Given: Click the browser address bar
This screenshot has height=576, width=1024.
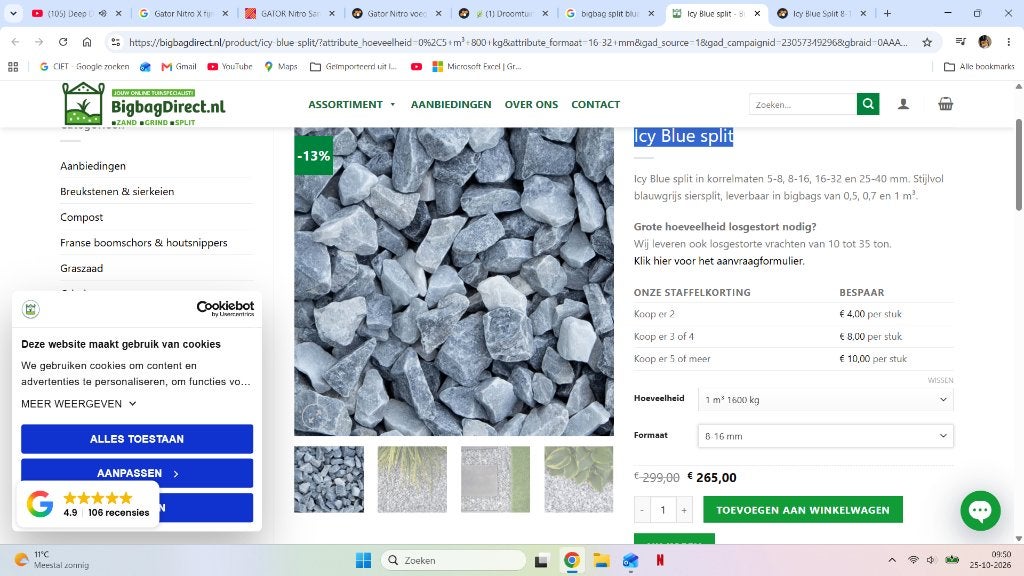Looking at the screenshot, I should (516, 42).
